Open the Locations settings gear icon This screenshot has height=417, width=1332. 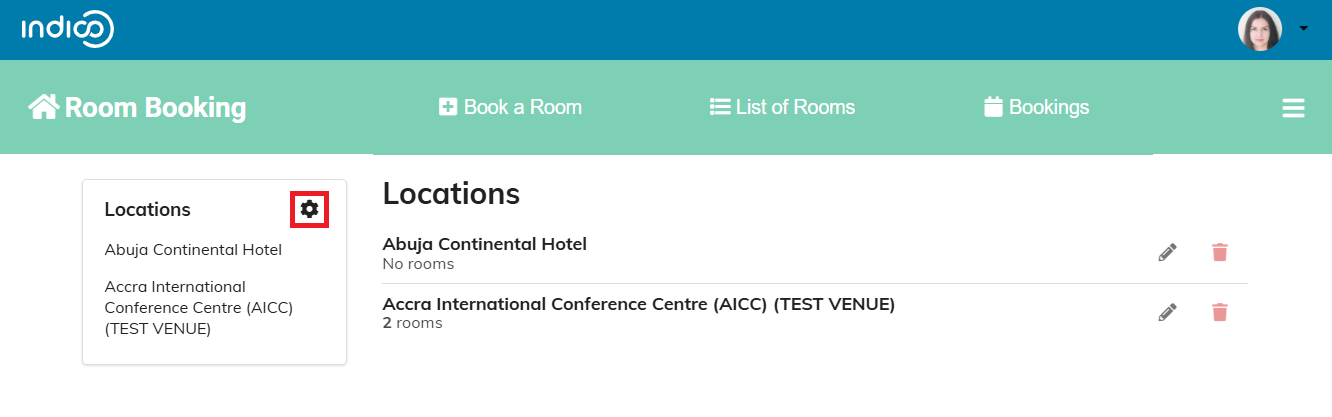(x=310, y=209)
